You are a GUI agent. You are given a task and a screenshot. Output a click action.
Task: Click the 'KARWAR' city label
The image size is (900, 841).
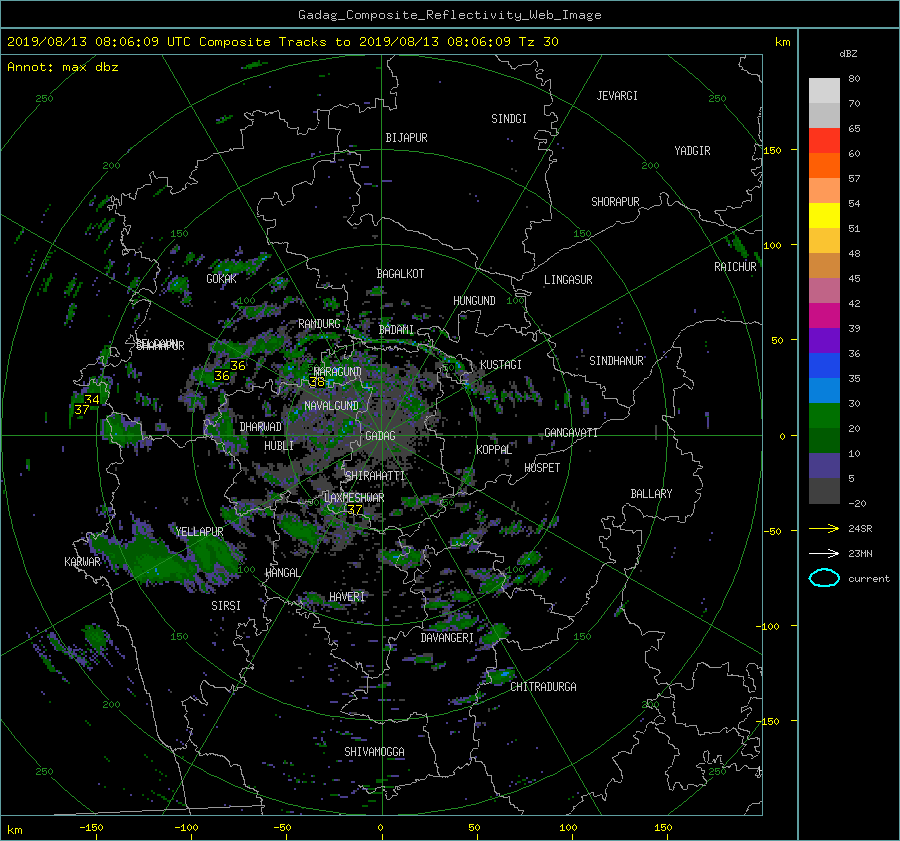82,562
